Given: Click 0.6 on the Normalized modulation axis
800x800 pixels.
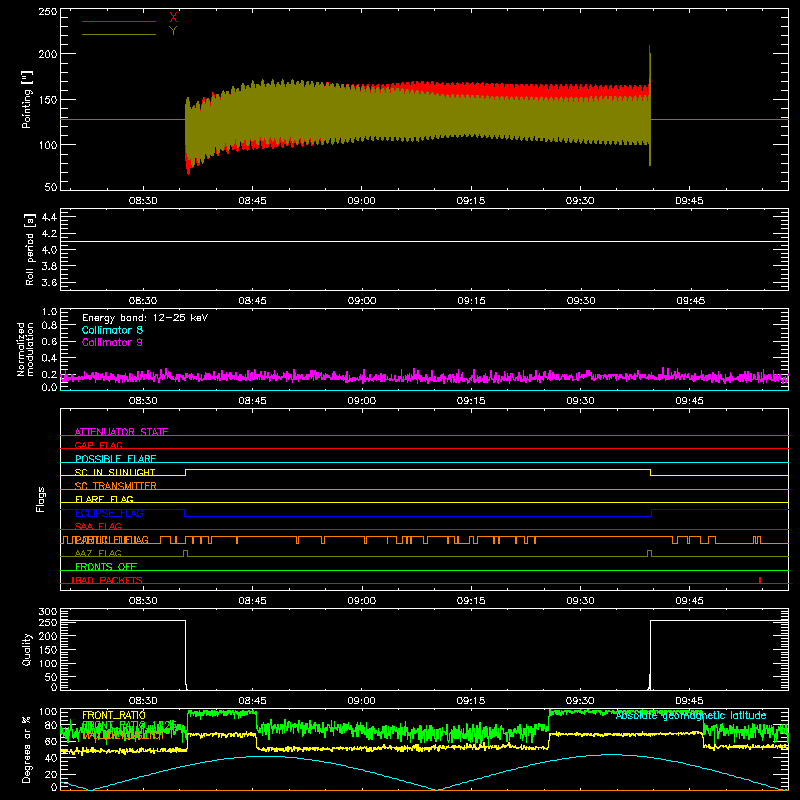Looking at the screenshot, I should coord(49,341).
